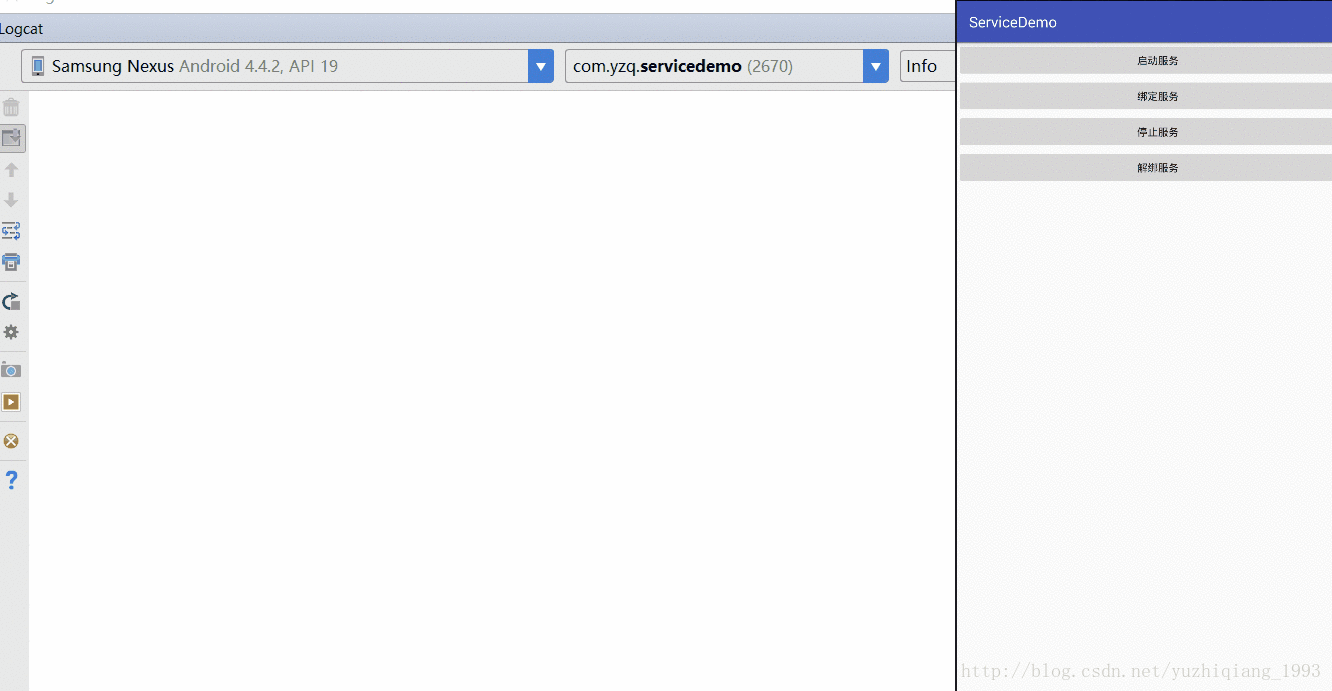Click the up arrow in Logcat sidebar
This screenshot has width=1332, height=691.
[x=11, y=170]
